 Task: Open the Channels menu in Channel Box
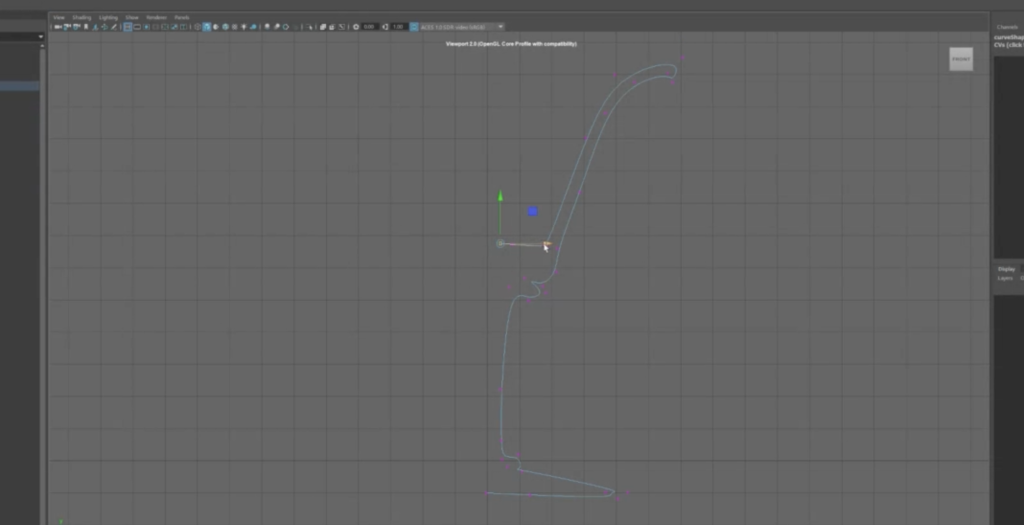(x=1008, y=27)
